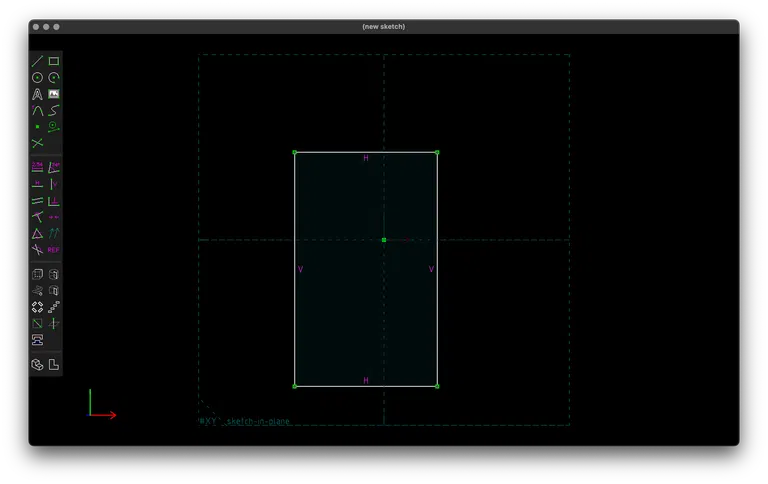Select the Arc of a circle tool
This screenshot has width=768, height=484.
[54, 77]
